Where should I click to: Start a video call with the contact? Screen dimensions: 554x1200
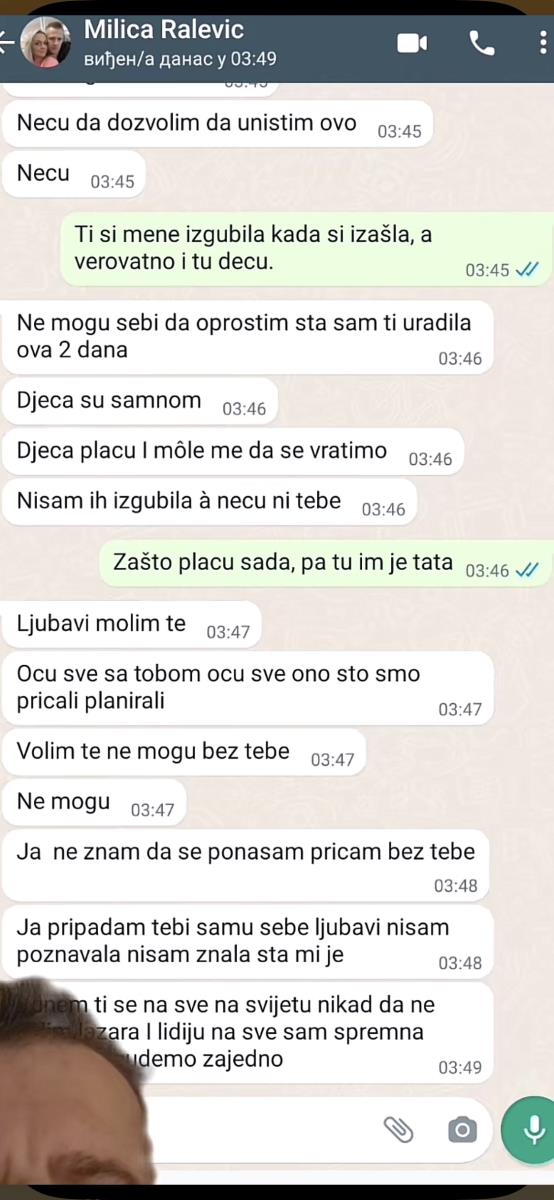point(412,43)
